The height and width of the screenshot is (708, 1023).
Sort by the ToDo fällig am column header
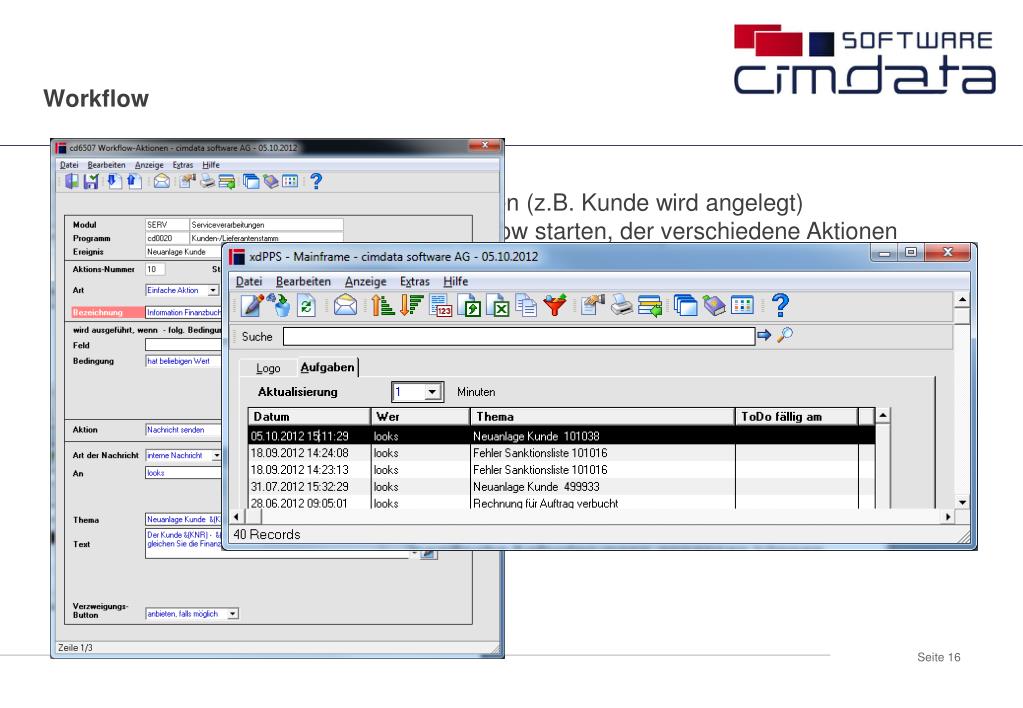tap(797, 416)
